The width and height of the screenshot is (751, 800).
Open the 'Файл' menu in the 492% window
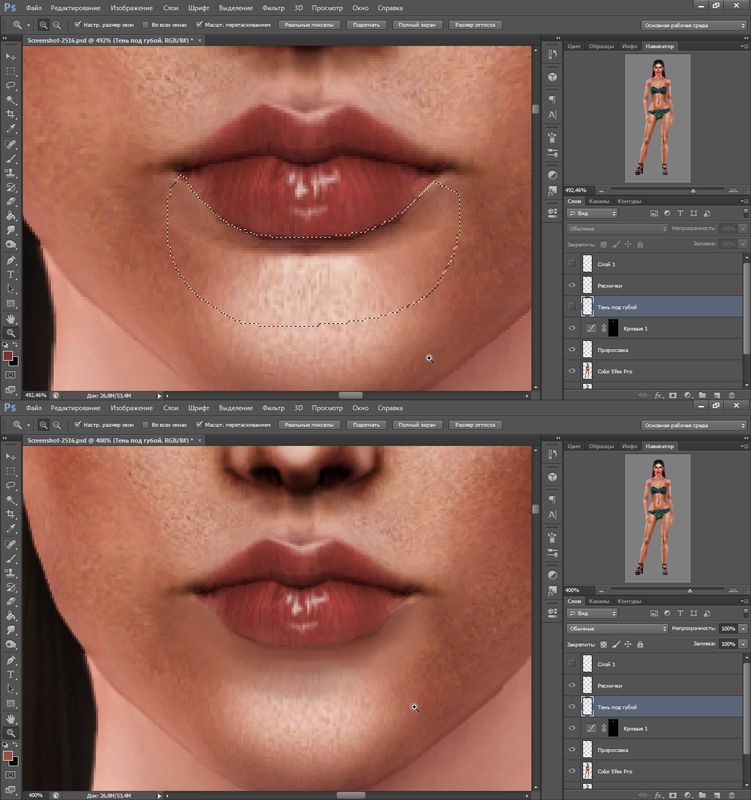pyautogui.click(x=34, y=8)
